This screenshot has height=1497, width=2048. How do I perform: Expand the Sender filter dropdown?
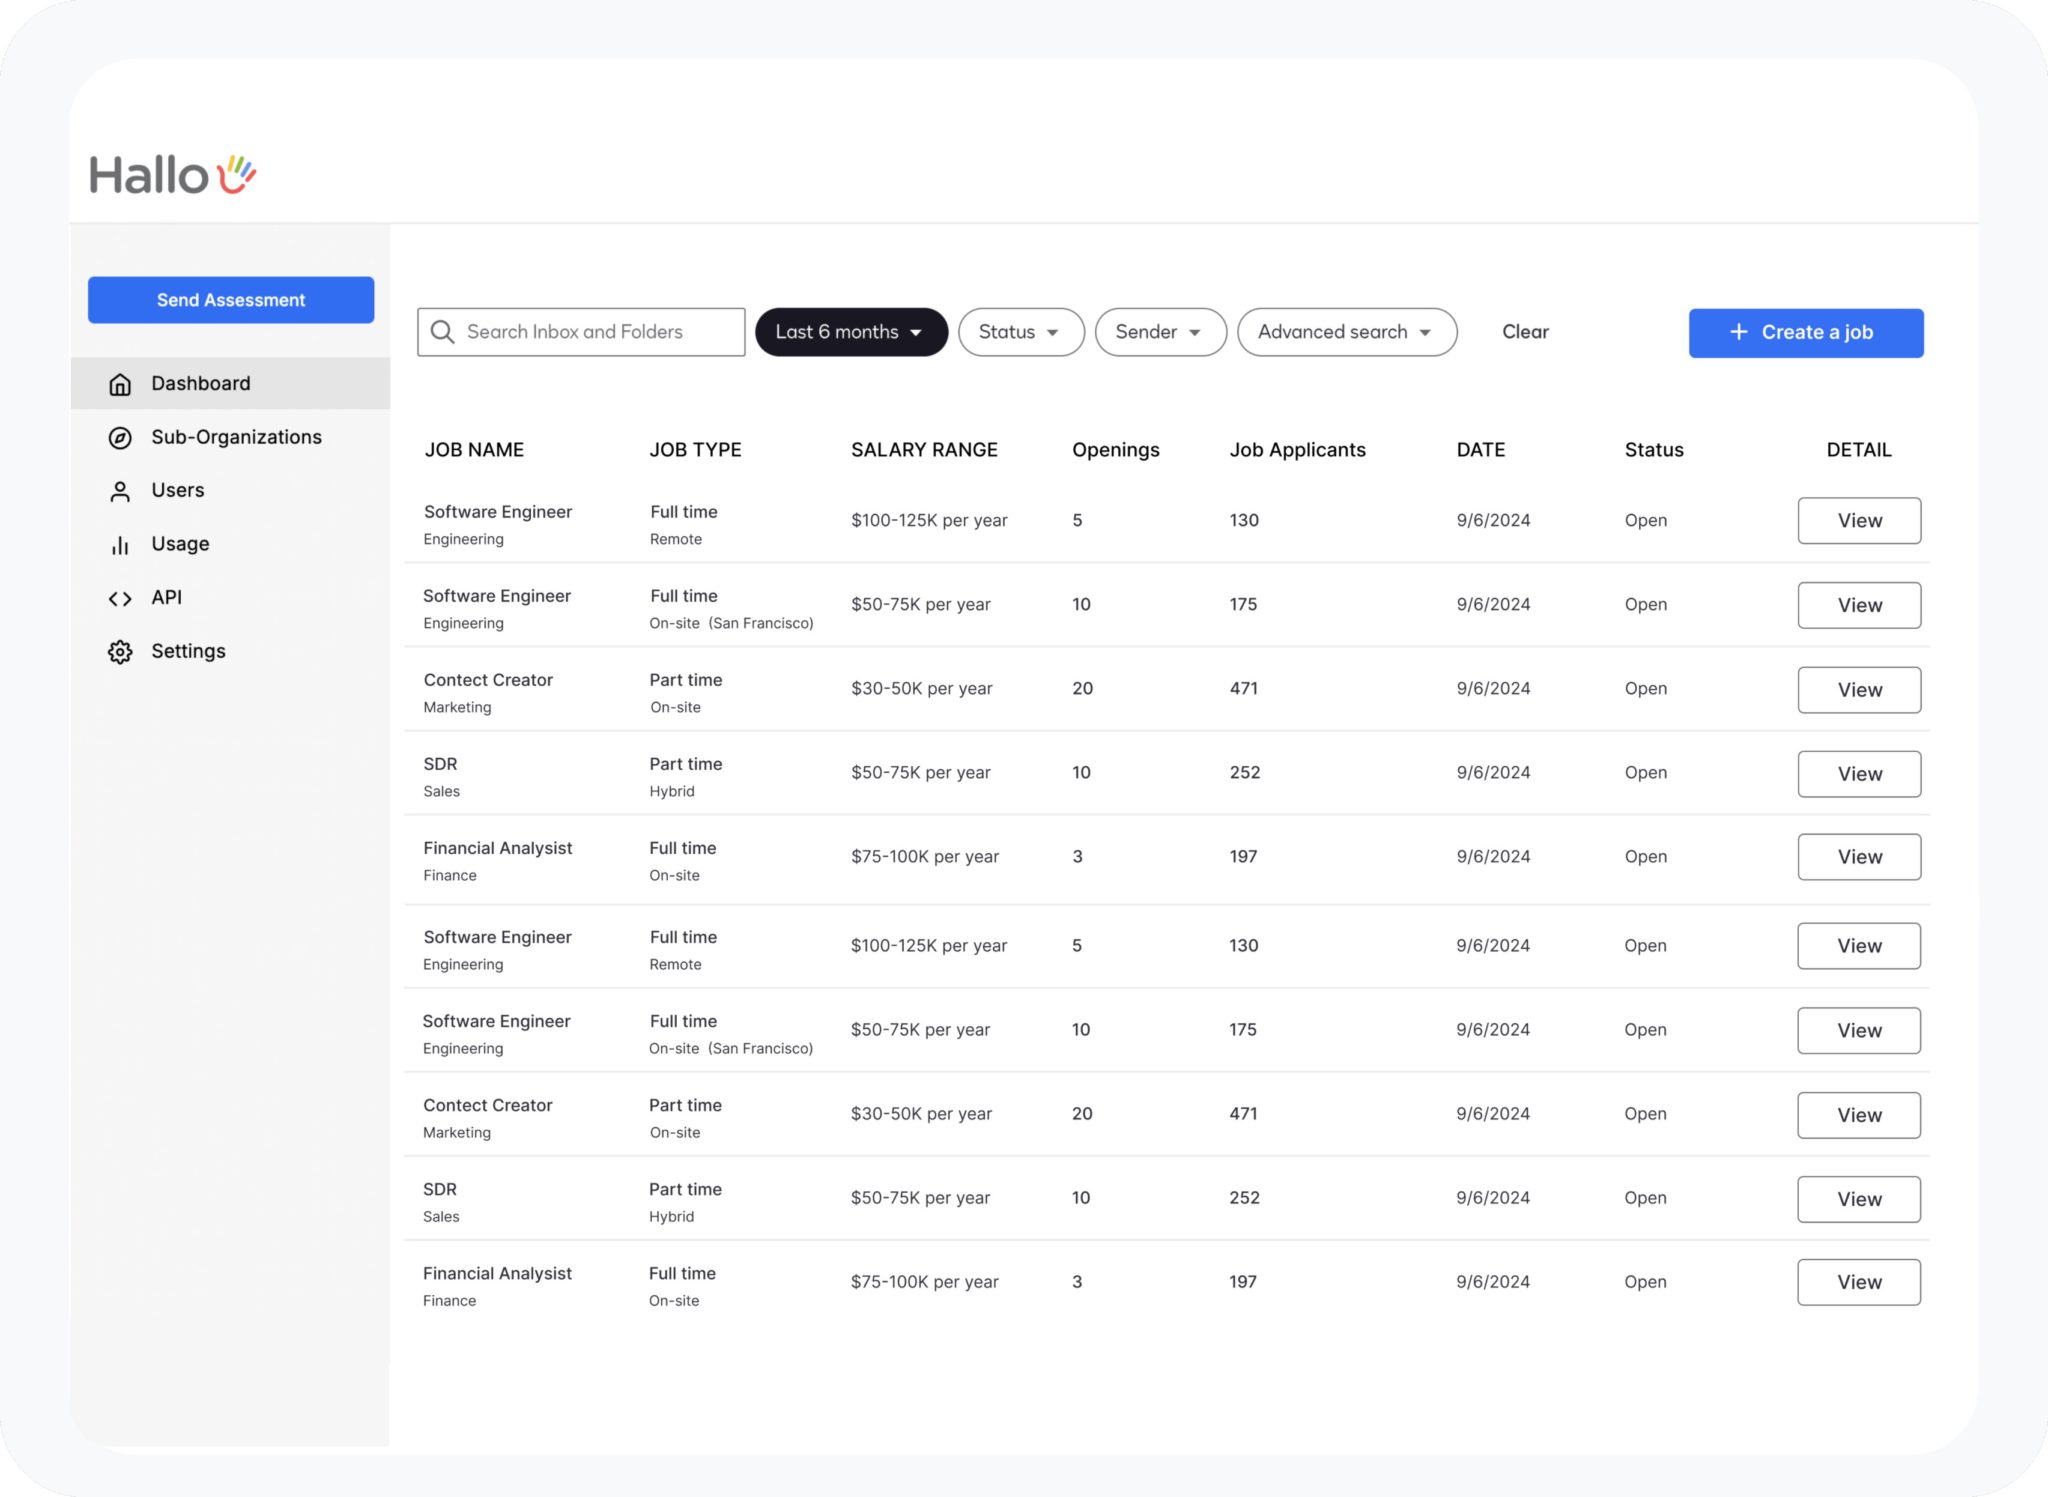pyautogui.click(x=1160, y=331)
